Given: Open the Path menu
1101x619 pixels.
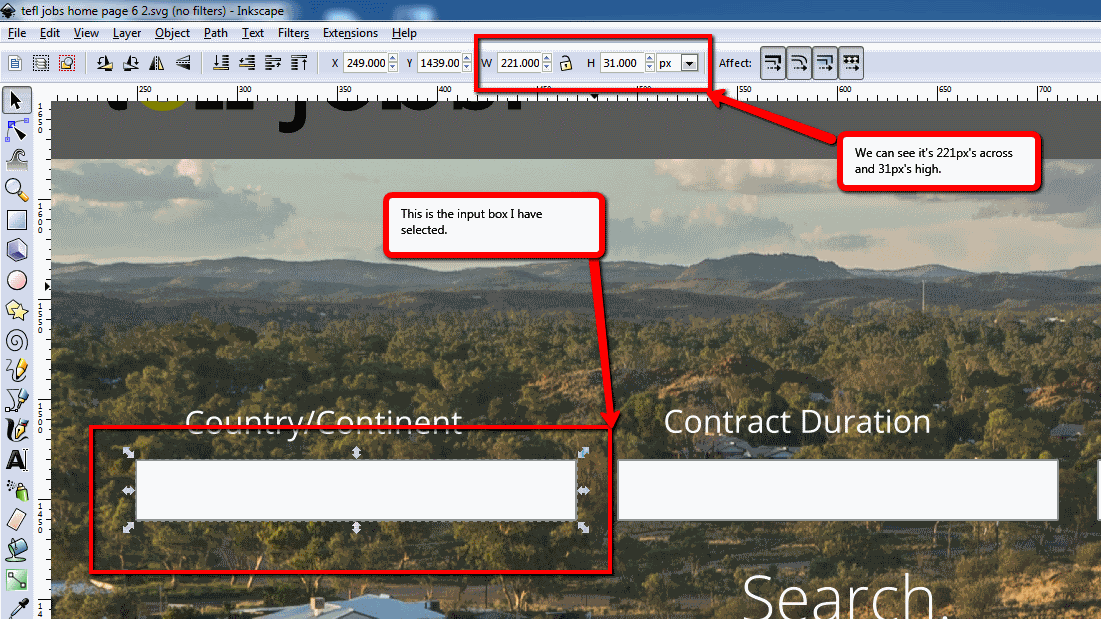Looking at the screenshot, I should point(215,33).
